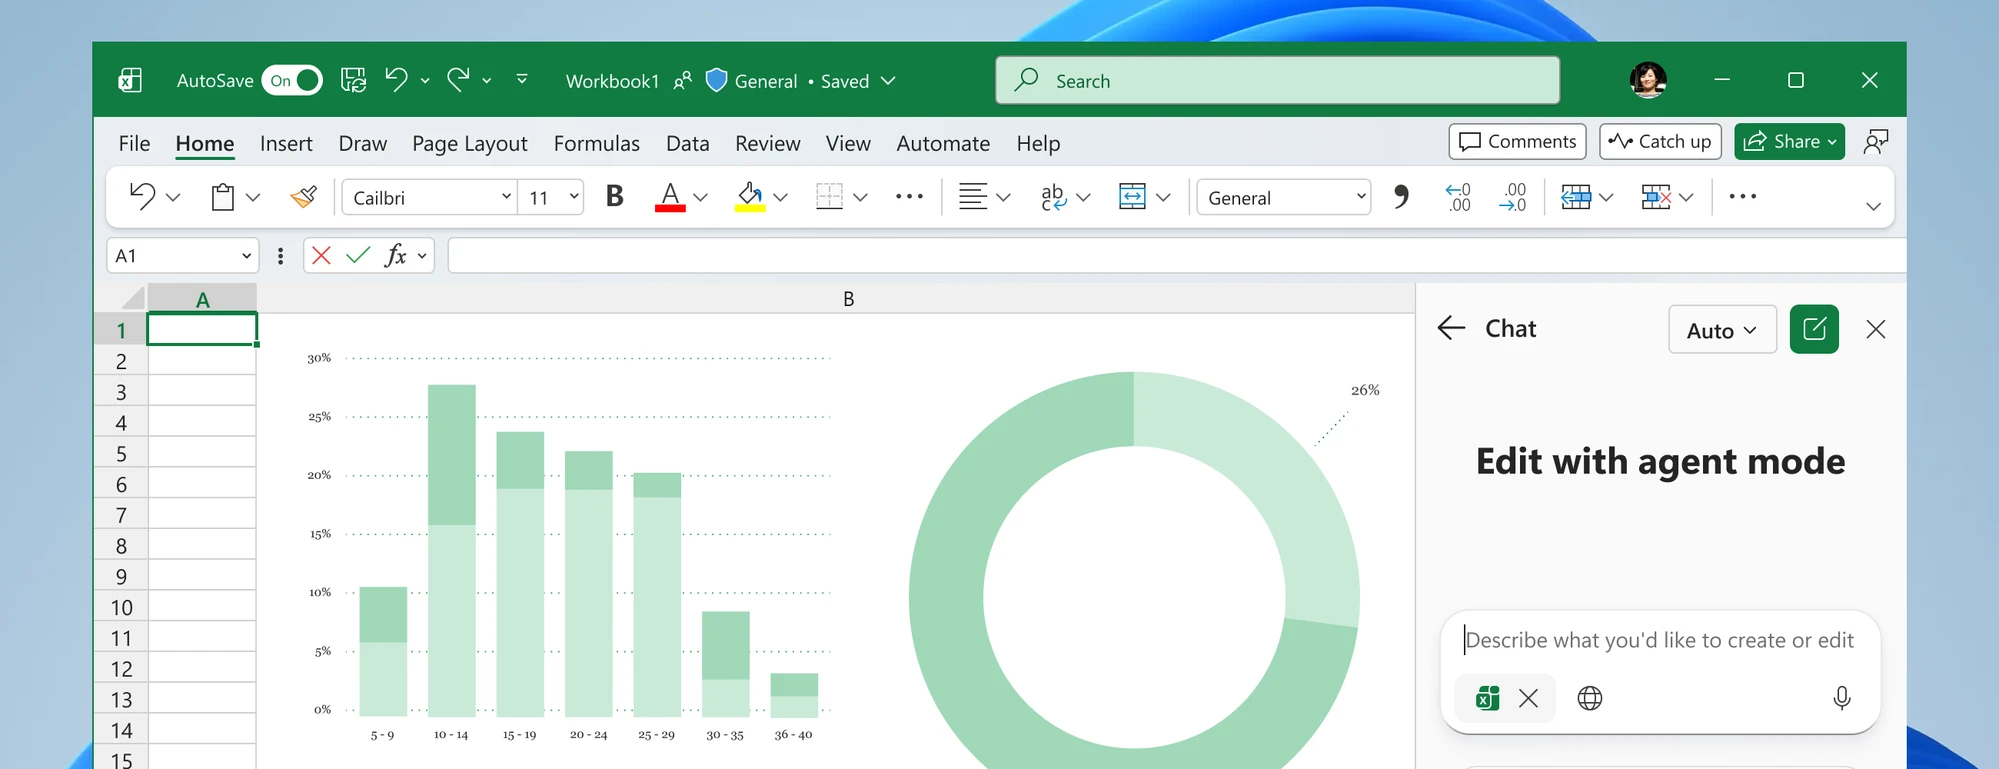The width and height of the screenshot is (1999, 769).
Task: Click the Insert Function fx icon
Action: (396, 256)
